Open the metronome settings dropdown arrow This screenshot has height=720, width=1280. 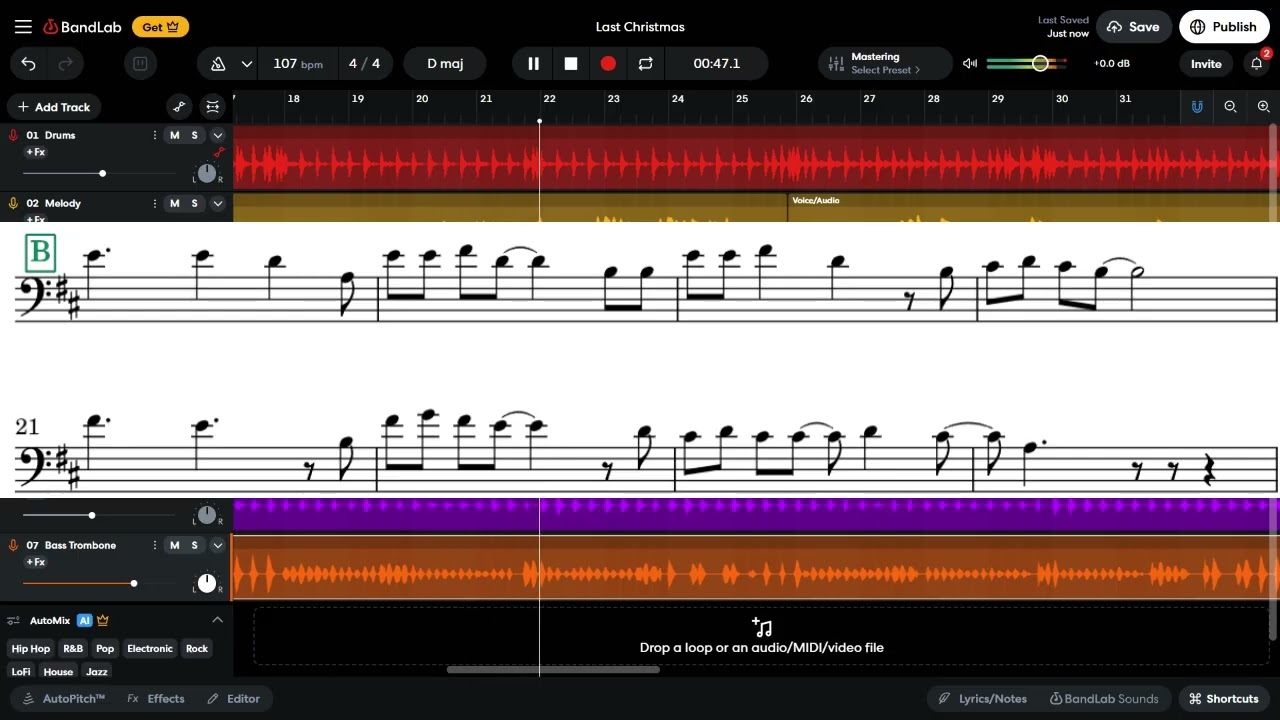247,64
